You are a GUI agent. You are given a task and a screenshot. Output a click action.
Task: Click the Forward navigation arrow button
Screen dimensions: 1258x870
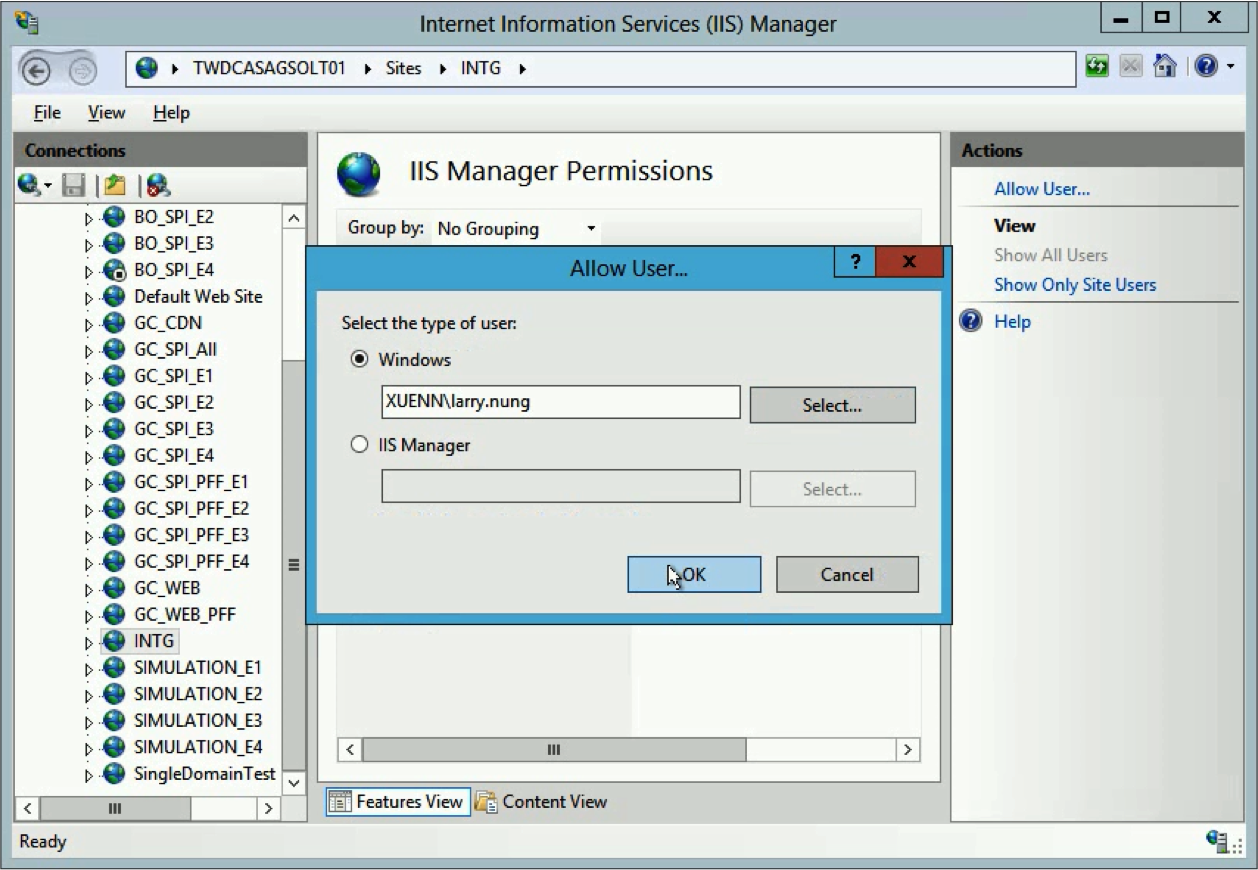pyautogui.click(x=82, y=70)
